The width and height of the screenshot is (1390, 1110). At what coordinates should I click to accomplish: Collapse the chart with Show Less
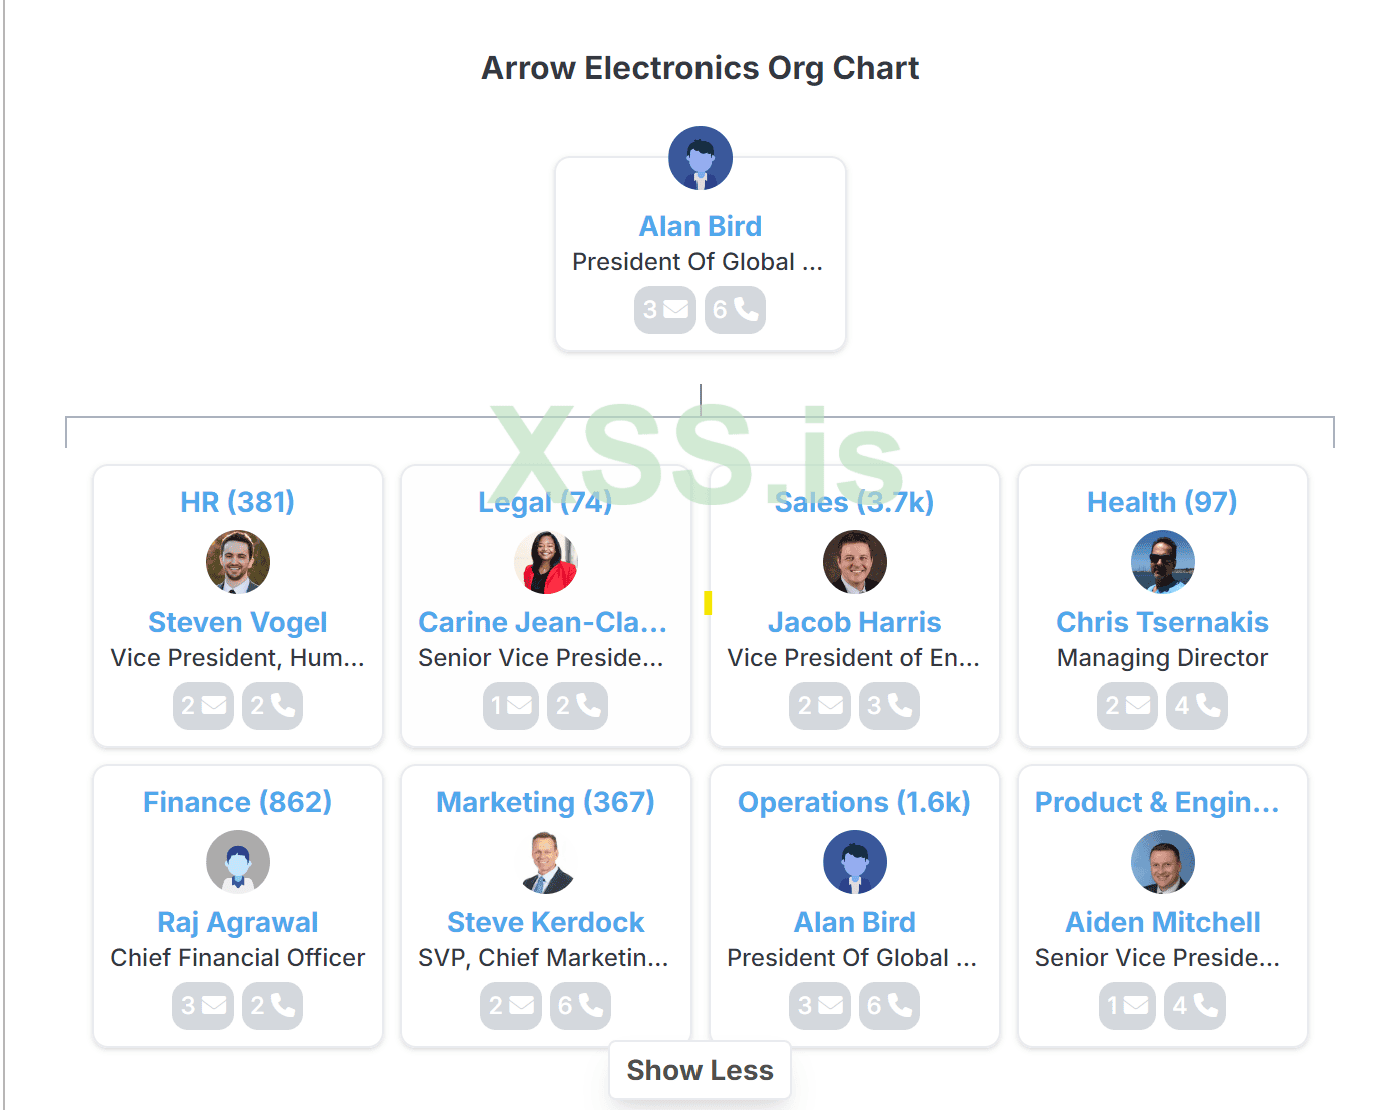pos(700,1070)
